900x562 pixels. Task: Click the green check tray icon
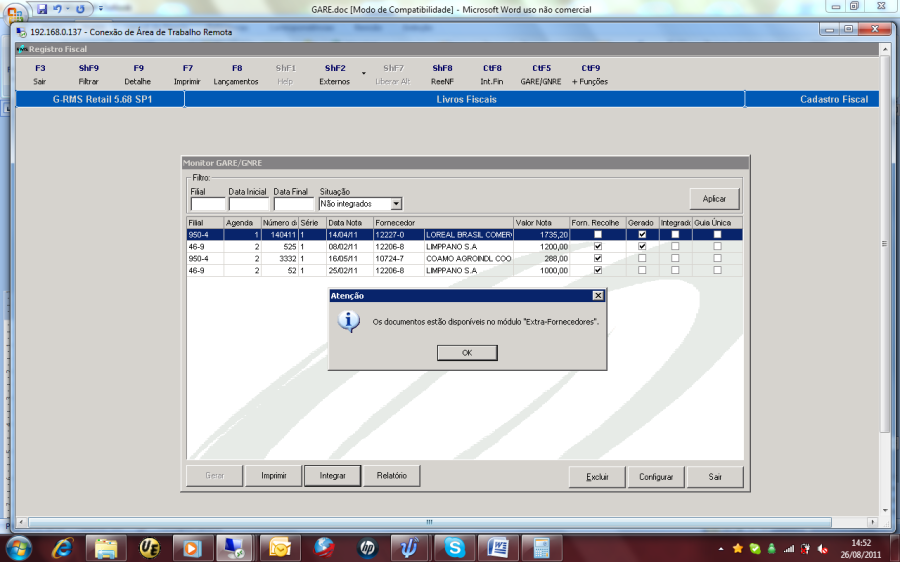tap(755, 549)
